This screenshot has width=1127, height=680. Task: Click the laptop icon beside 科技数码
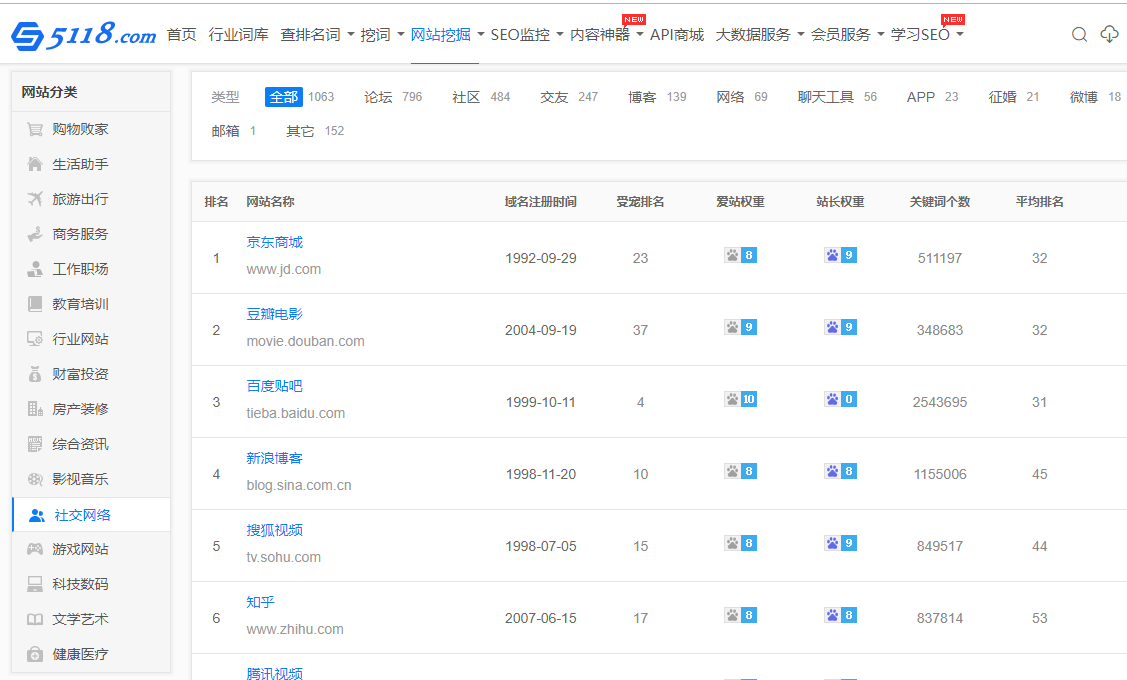34,584
